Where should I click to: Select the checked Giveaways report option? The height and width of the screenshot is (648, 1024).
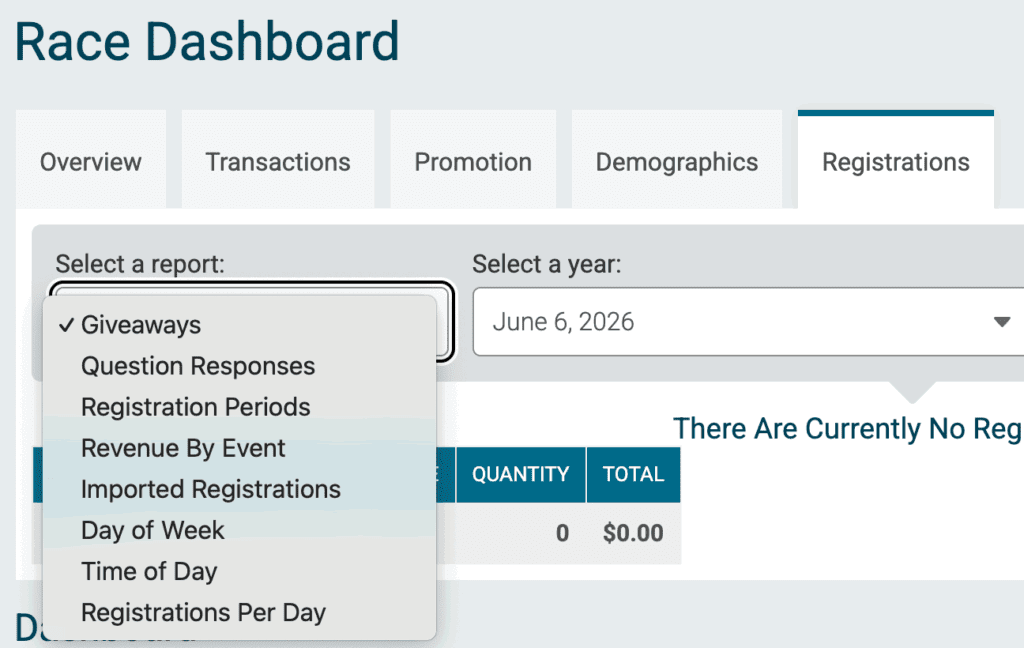pyautogui.click(x=141, y=325)
